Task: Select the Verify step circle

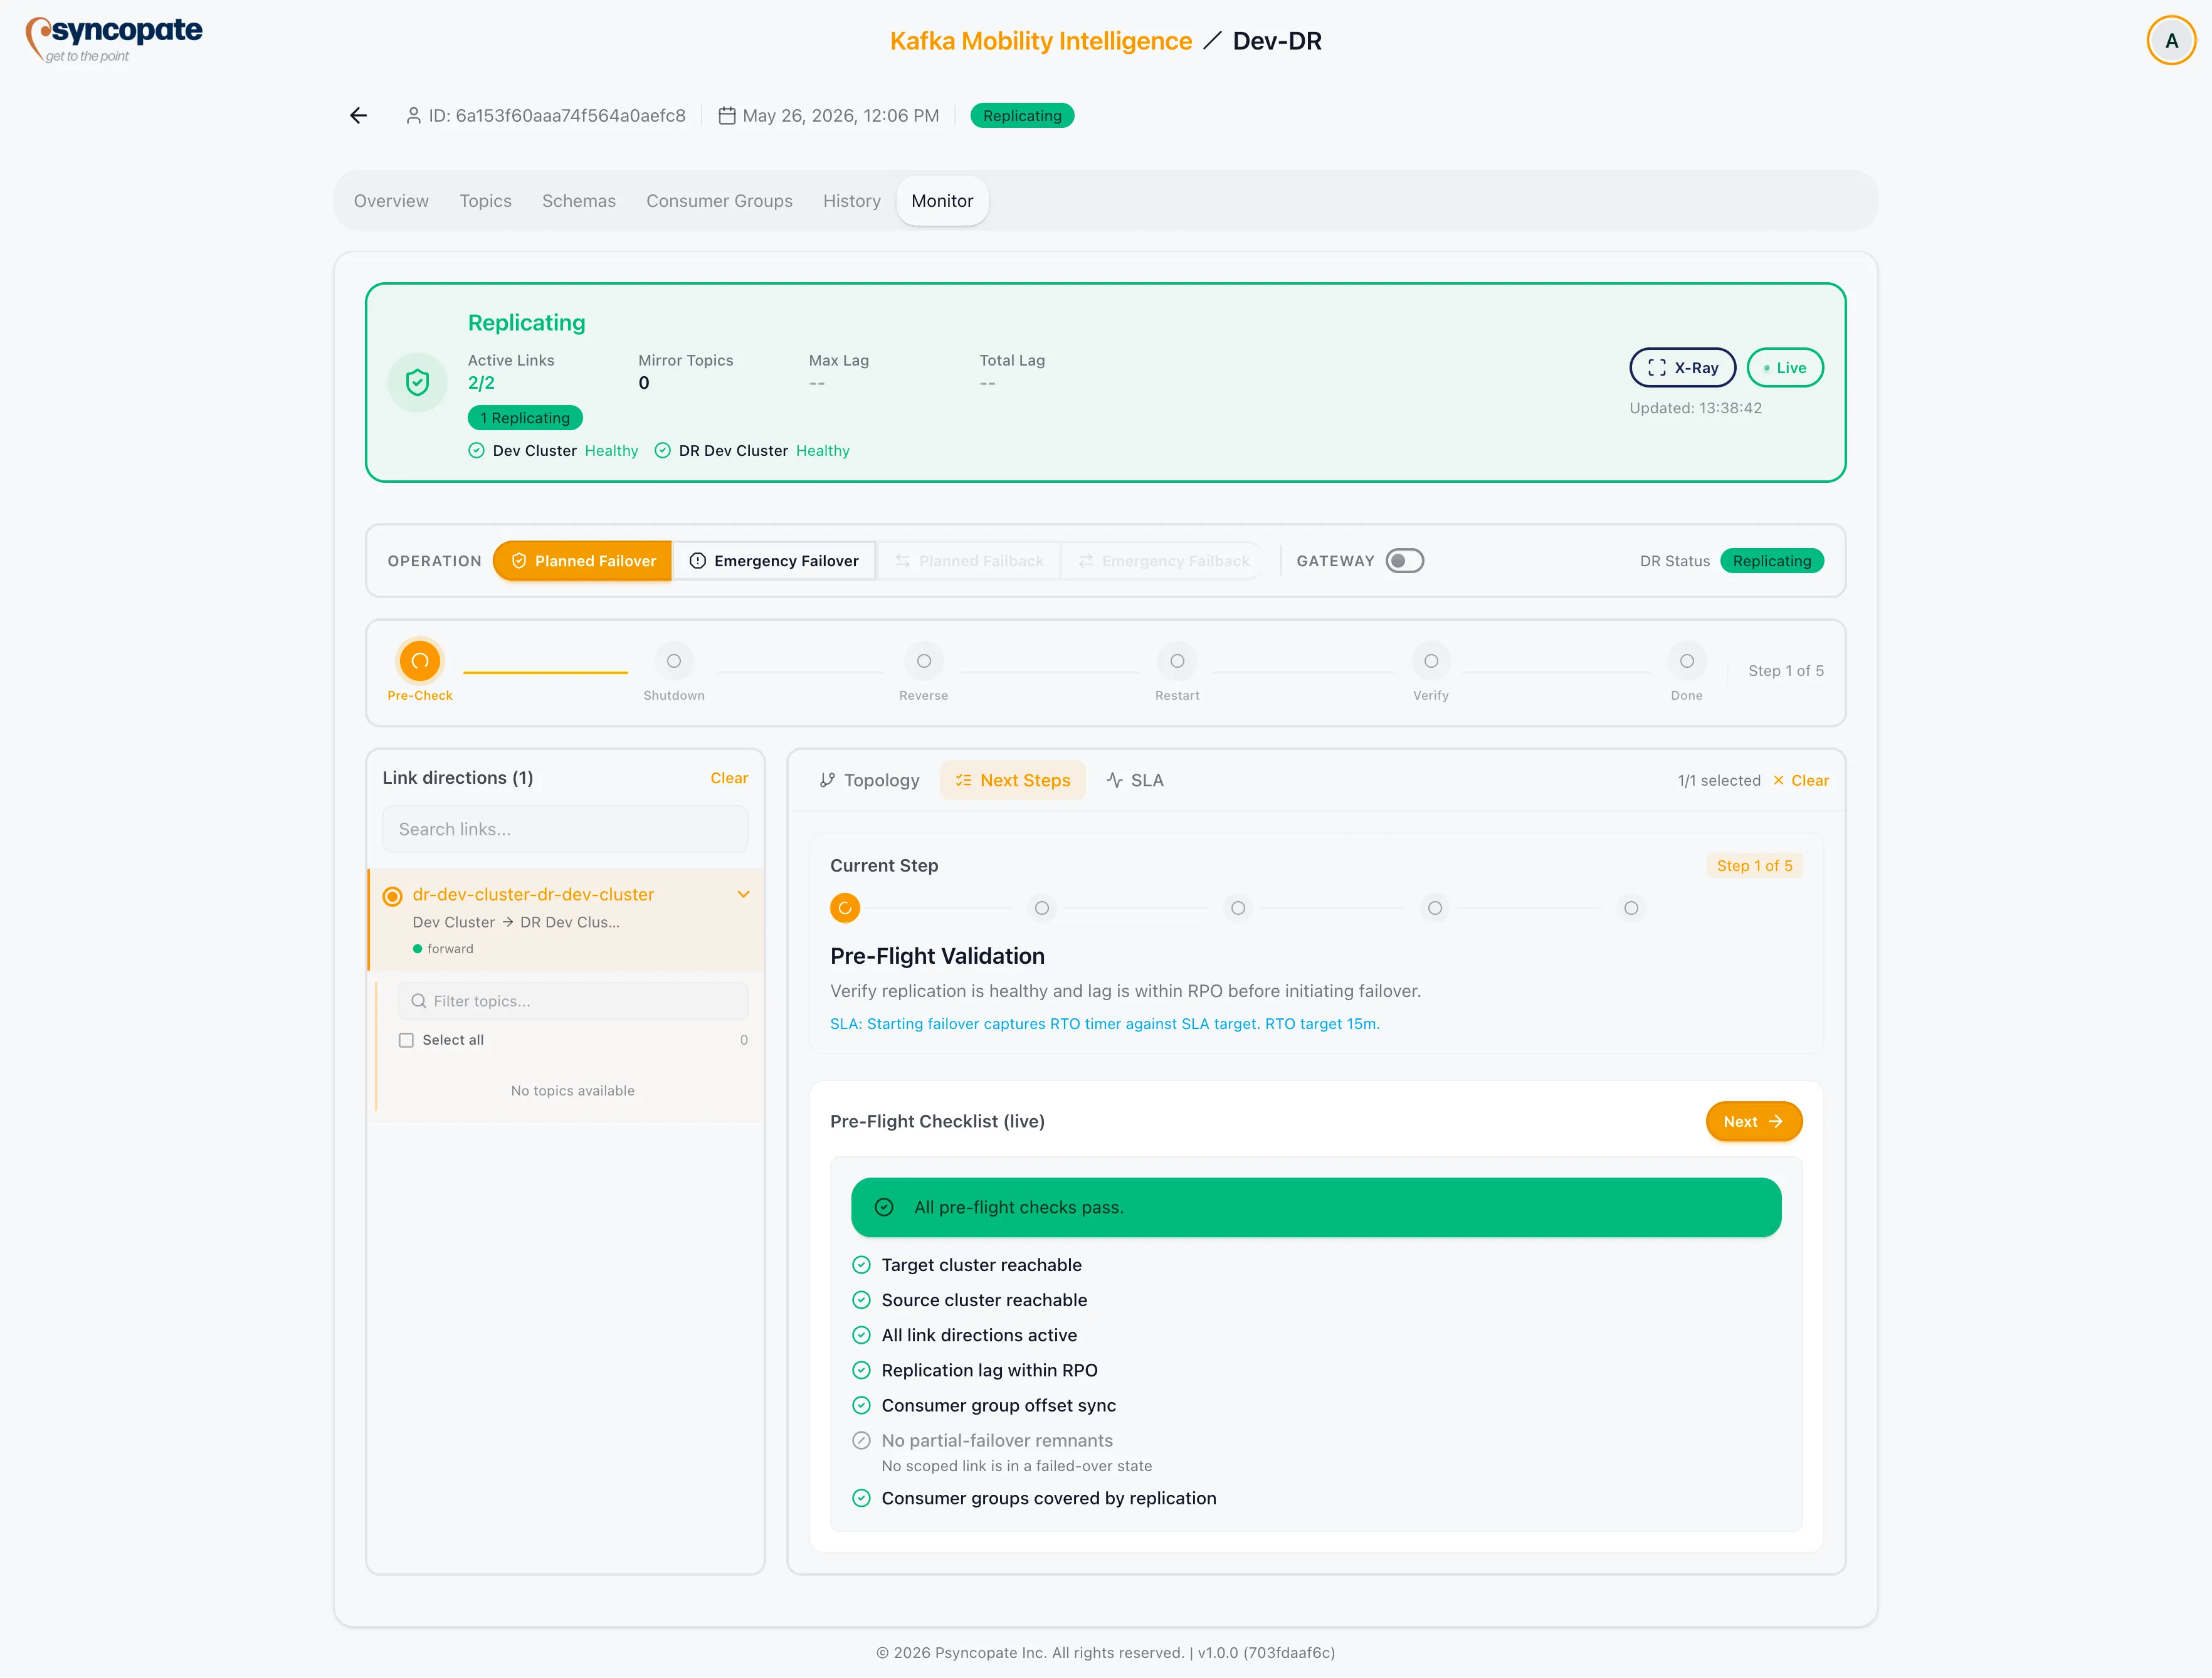Action: coord(1431,661)
